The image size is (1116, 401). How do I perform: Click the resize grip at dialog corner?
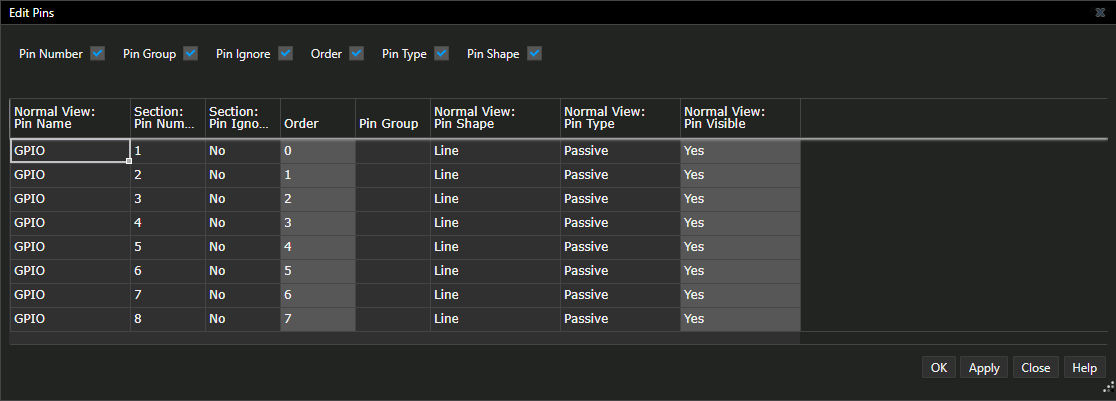[1107, 387]
